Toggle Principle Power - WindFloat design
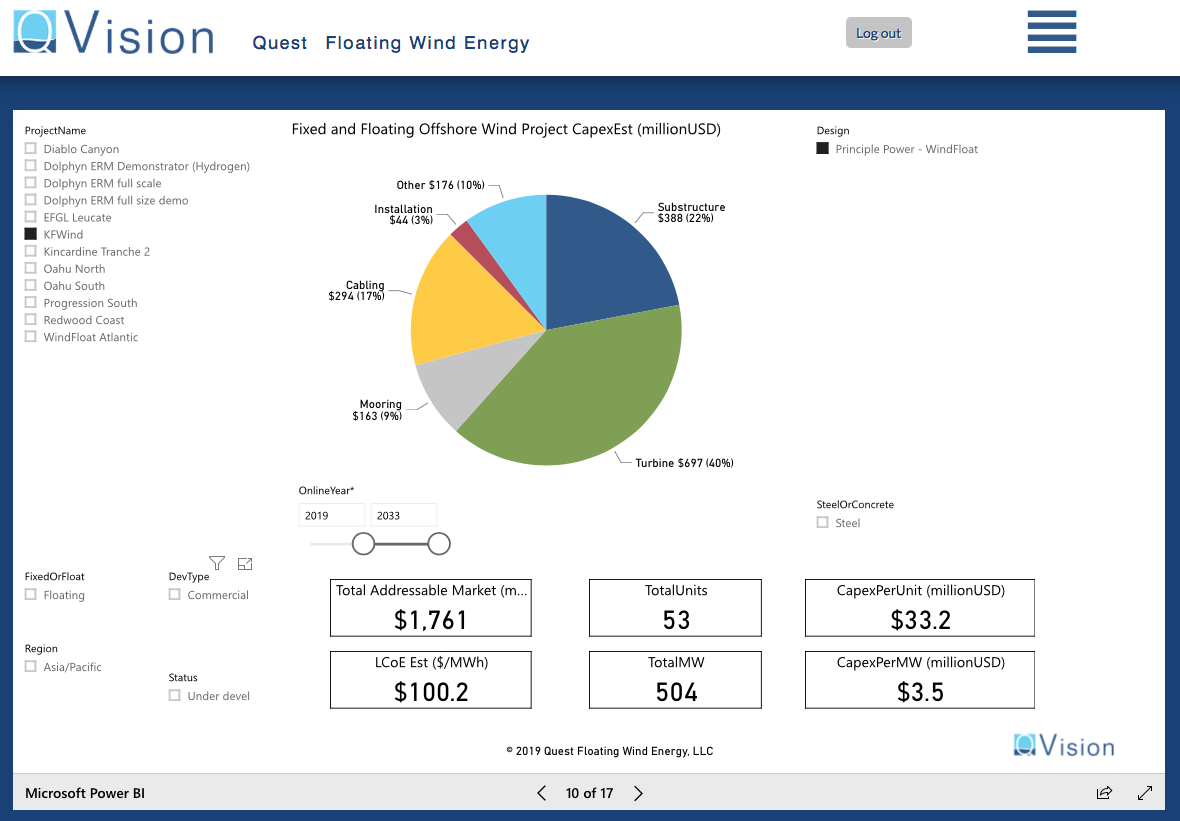Image resolution: width=1180 pixels, height=821 pixels. 823,148
